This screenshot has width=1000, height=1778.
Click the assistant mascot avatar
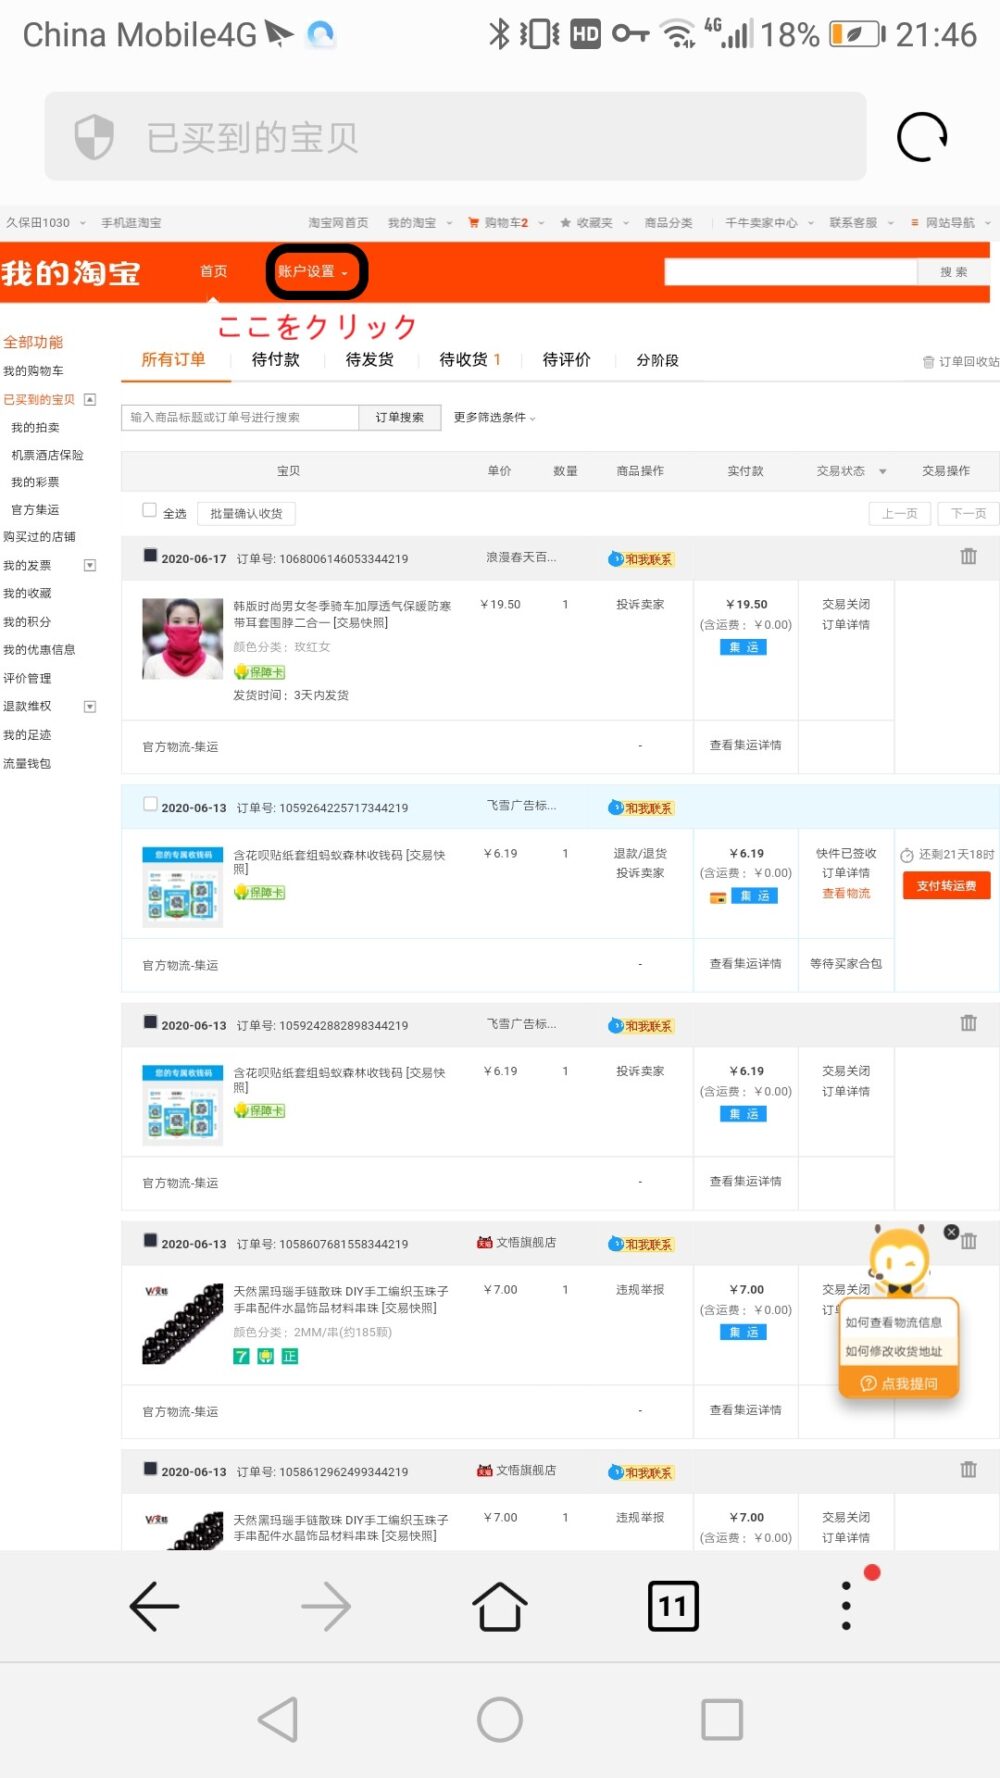(900, 1260)
